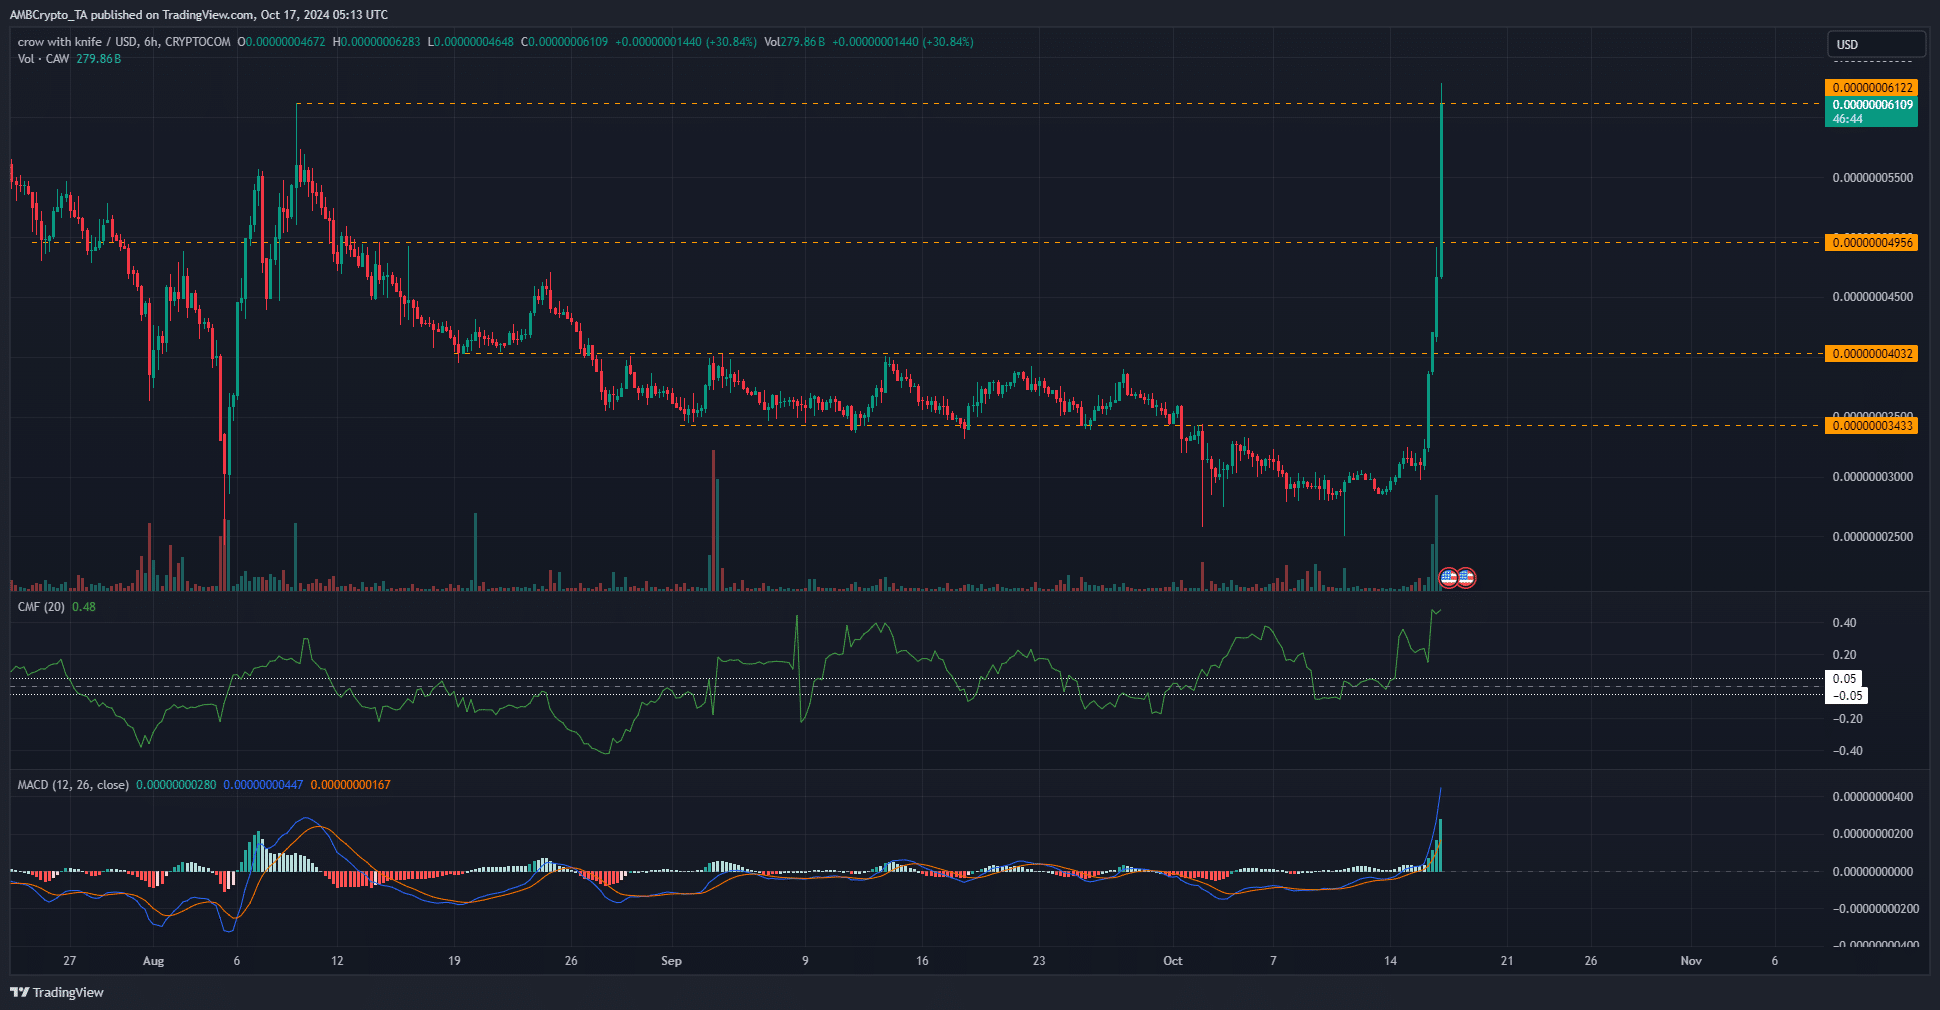The width and height of the screenshot is (1940, 1010).
Task: Click the MACD value 0.00000000280
Action: [176, 785]
